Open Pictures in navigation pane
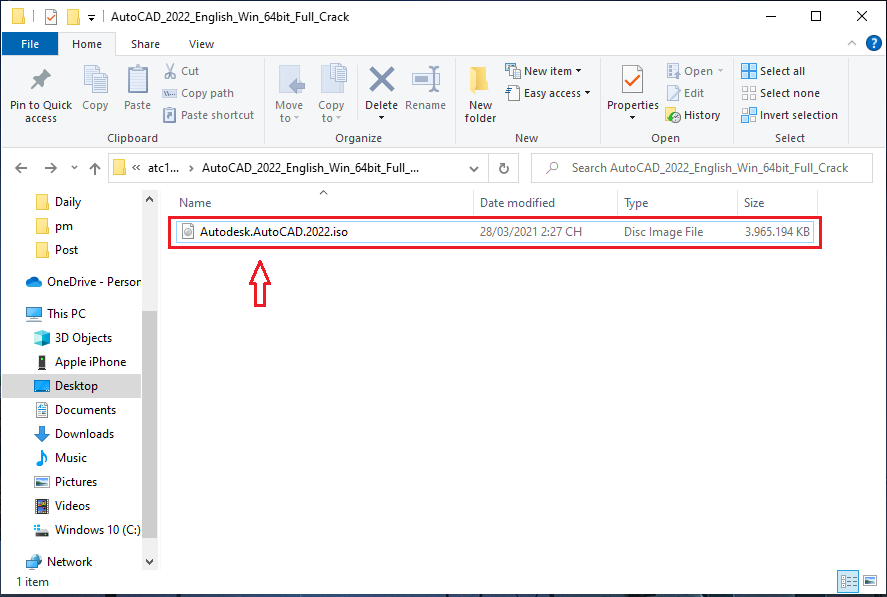 coord(66,482)
